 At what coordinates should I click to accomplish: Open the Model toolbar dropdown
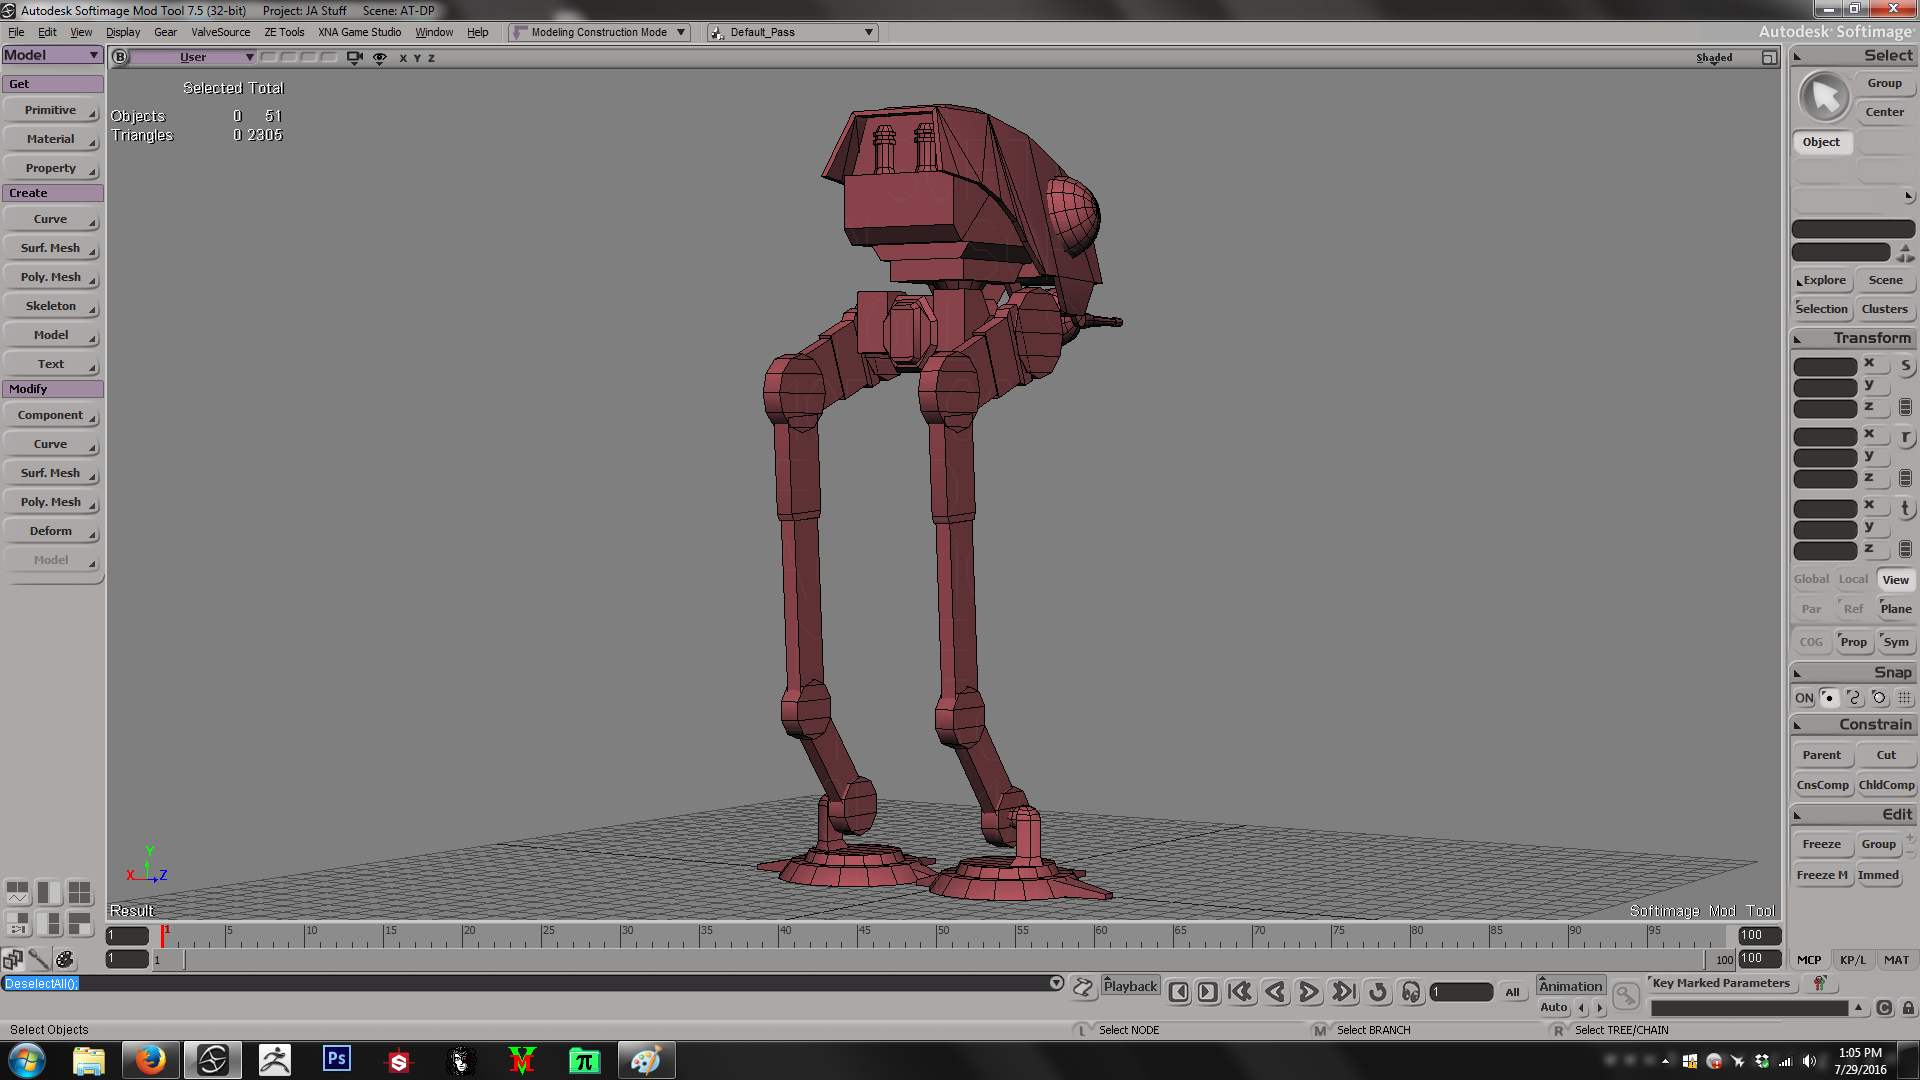[52, 55]
